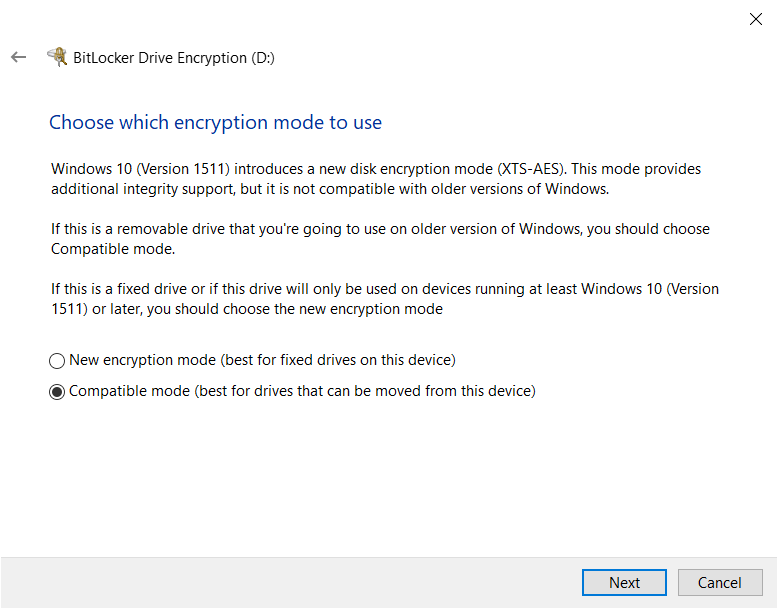
Task: Click the back arrow icon
Action: point(18,58)
